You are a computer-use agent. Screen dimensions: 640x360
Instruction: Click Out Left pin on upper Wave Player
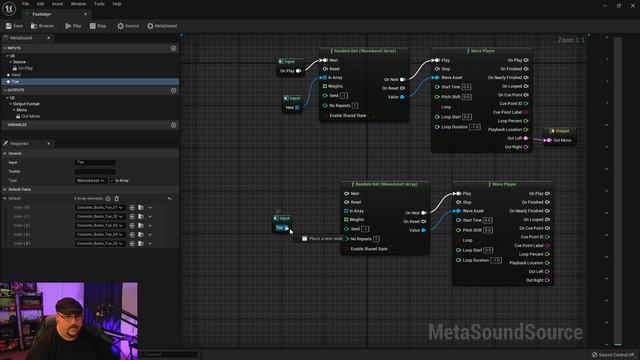pos(526,138)
